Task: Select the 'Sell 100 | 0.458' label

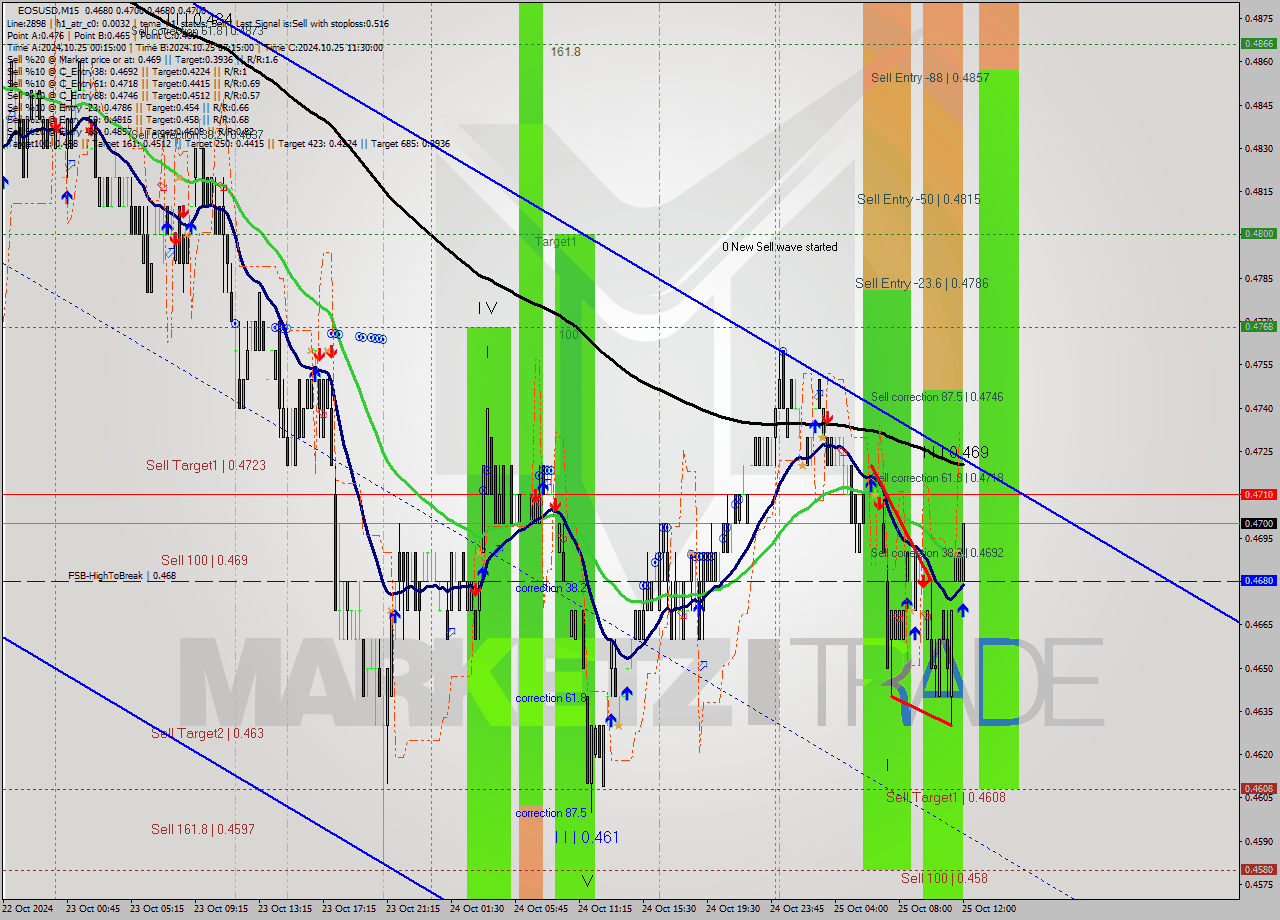Action: [x=943, y=879]
